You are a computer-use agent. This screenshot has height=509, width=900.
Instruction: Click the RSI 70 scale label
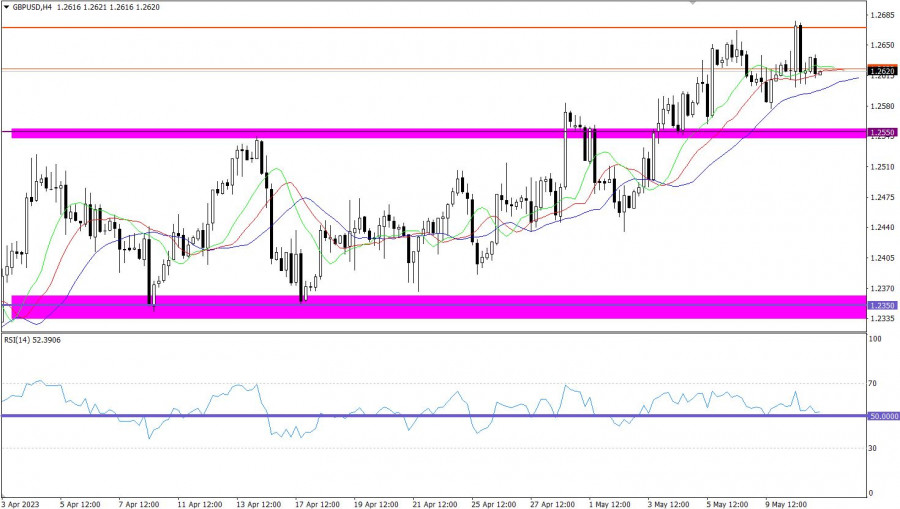873,383
